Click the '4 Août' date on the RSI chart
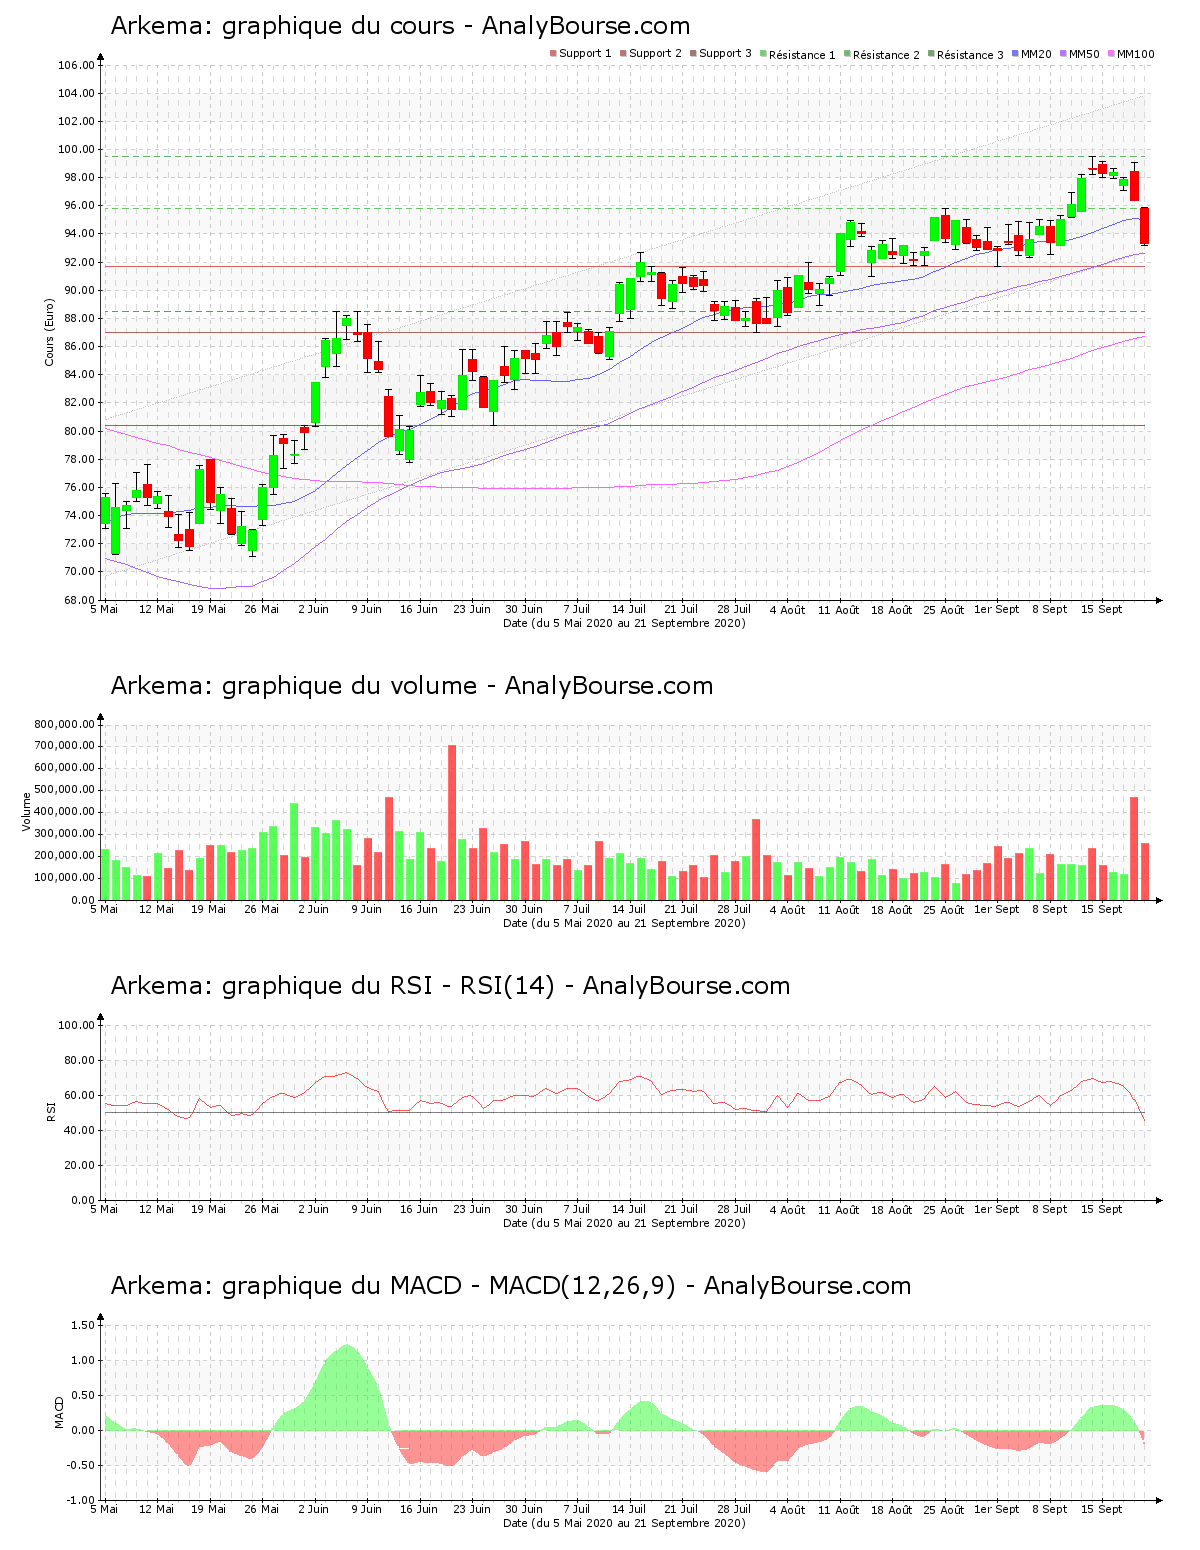1200x1550 pixels. (x=787, y=1210)
